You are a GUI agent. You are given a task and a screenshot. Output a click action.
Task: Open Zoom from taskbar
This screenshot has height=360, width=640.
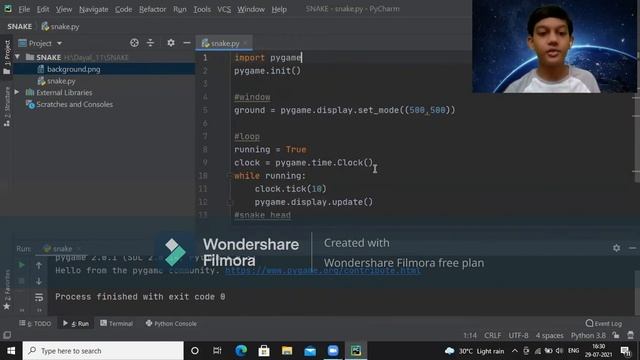click(333, 351)
